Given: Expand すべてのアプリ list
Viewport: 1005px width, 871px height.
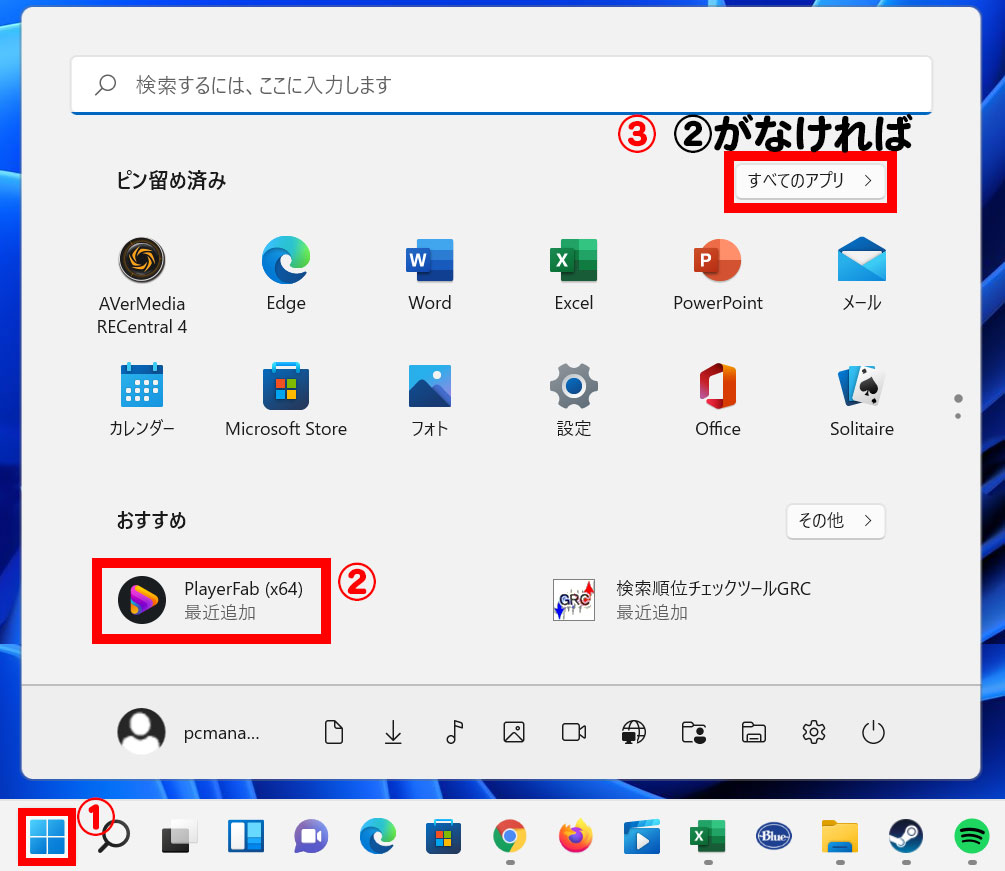Looking at the screenshot, I should tap(810, 181).
